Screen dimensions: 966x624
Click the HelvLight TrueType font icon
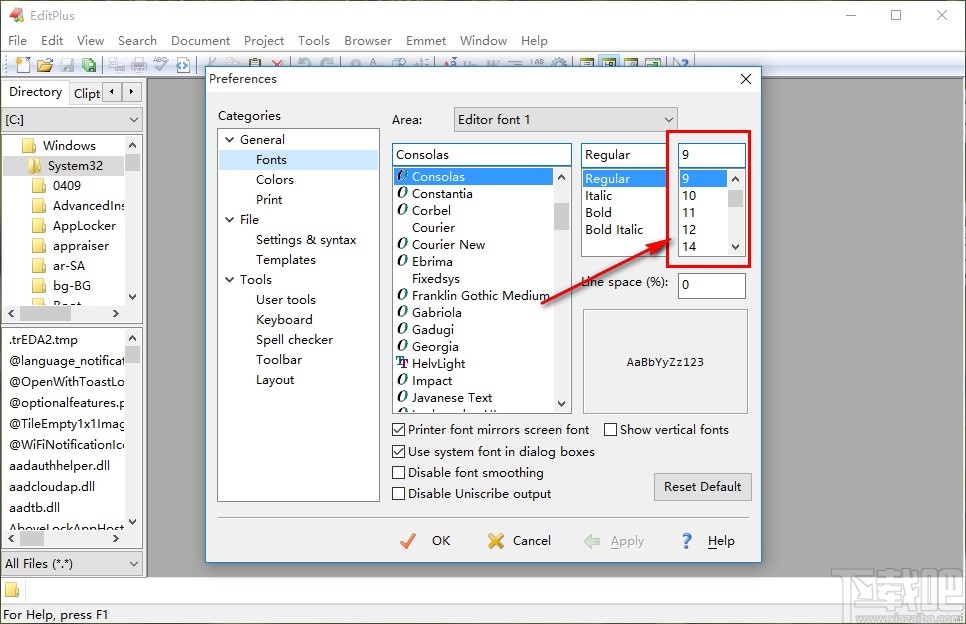tap(402, 363)
